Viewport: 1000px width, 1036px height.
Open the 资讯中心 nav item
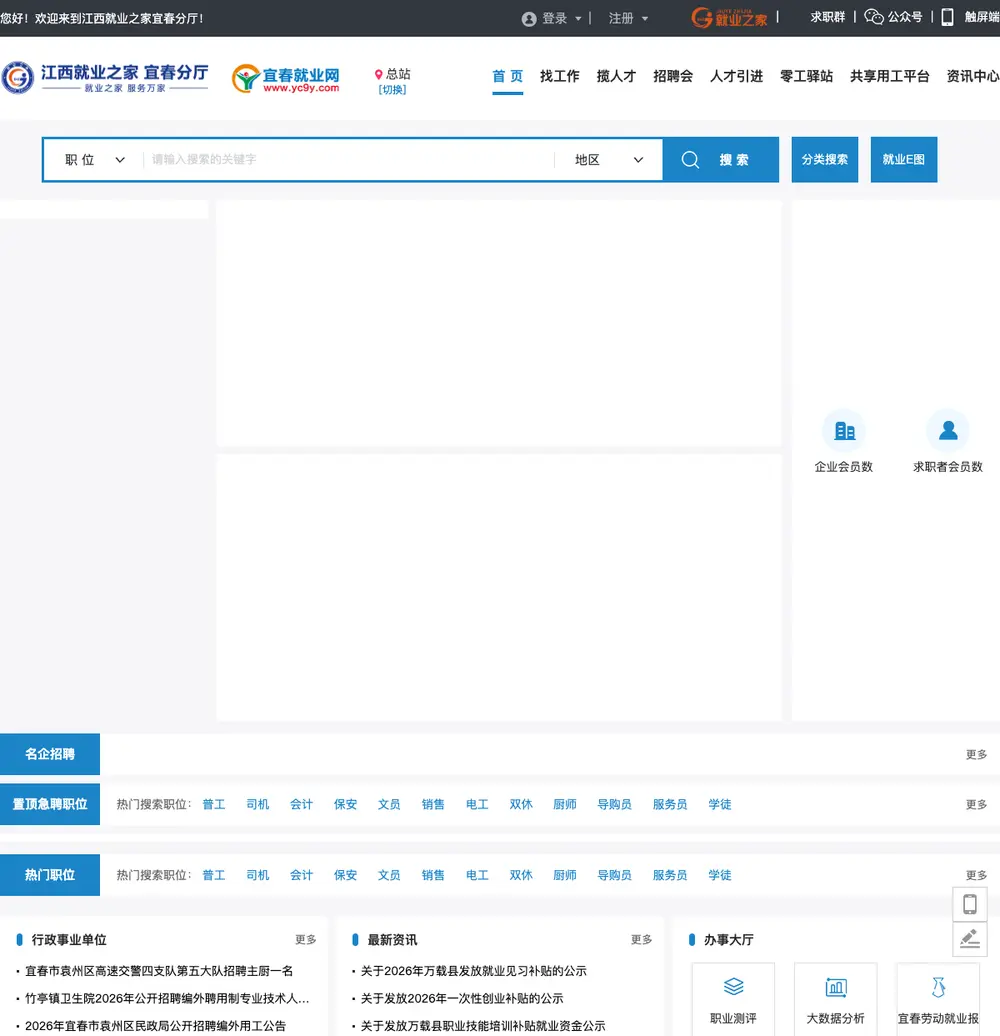click(x=973, y=77)
